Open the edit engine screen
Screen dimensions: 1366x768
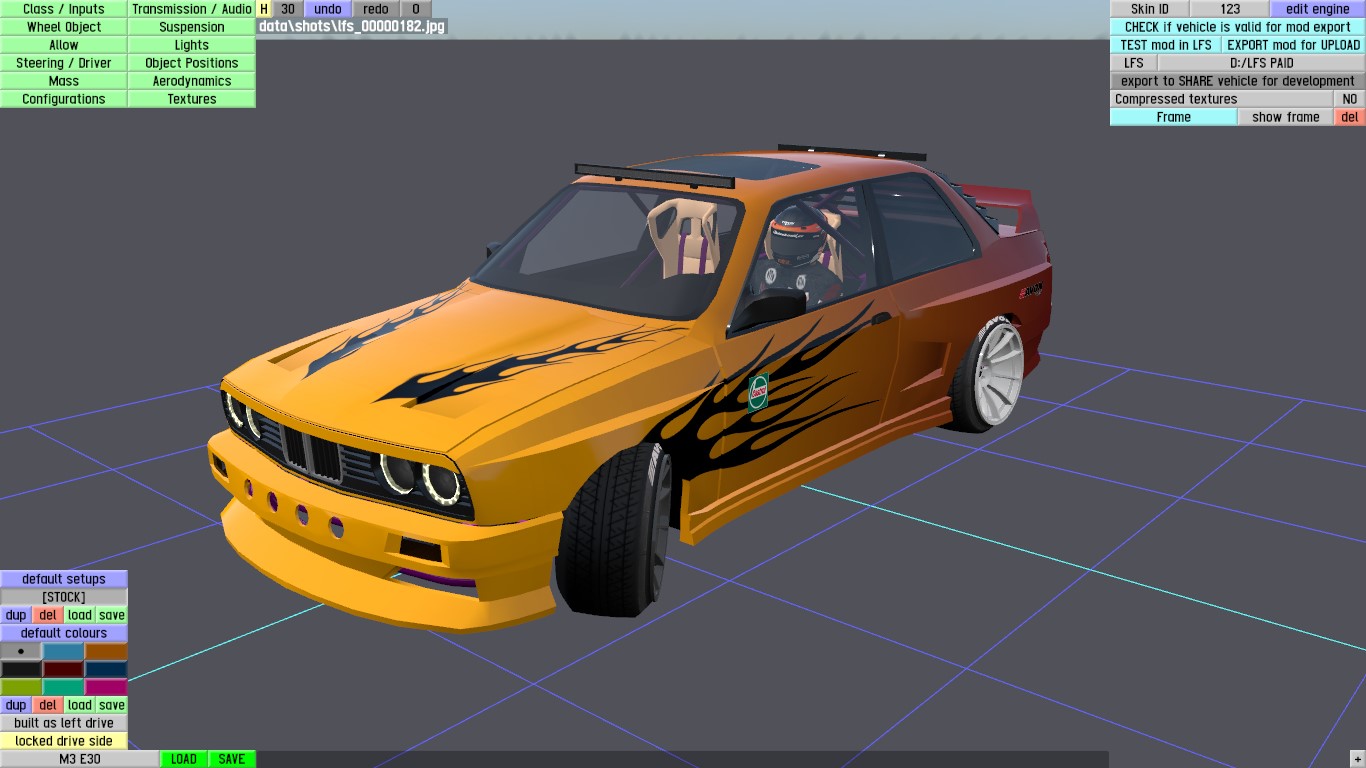1318,9
